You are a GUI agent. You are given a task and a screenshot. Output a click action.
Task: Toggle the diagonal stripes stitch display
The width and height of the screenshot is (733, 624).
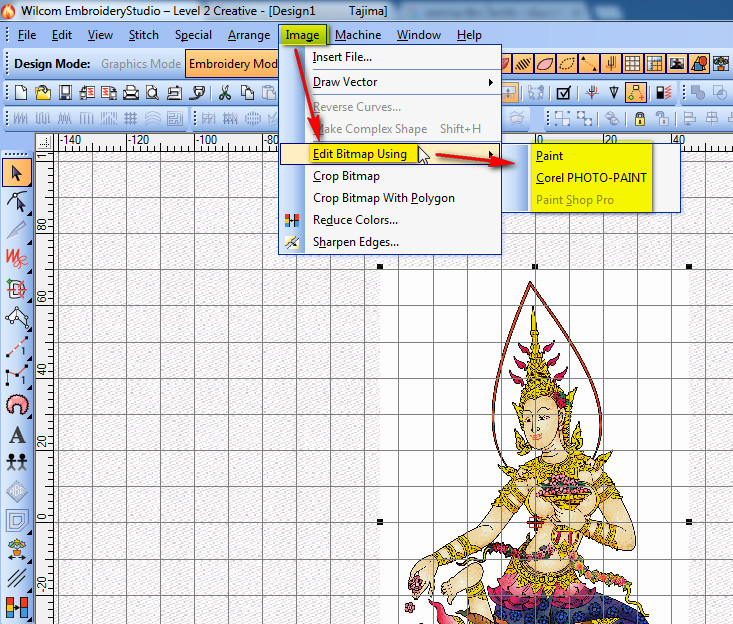click(522, 64)
